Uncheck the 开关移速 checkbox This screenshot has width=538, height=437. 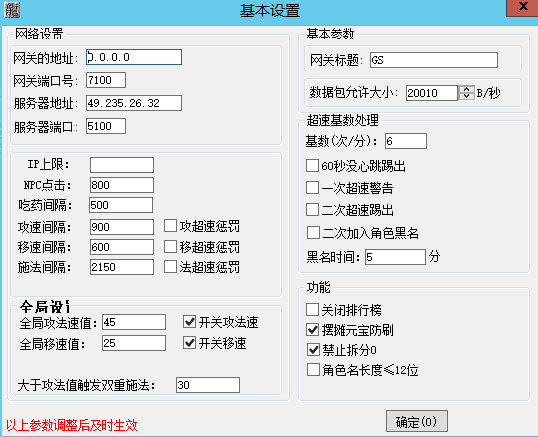pyautogui.click(x=189, y=342)
